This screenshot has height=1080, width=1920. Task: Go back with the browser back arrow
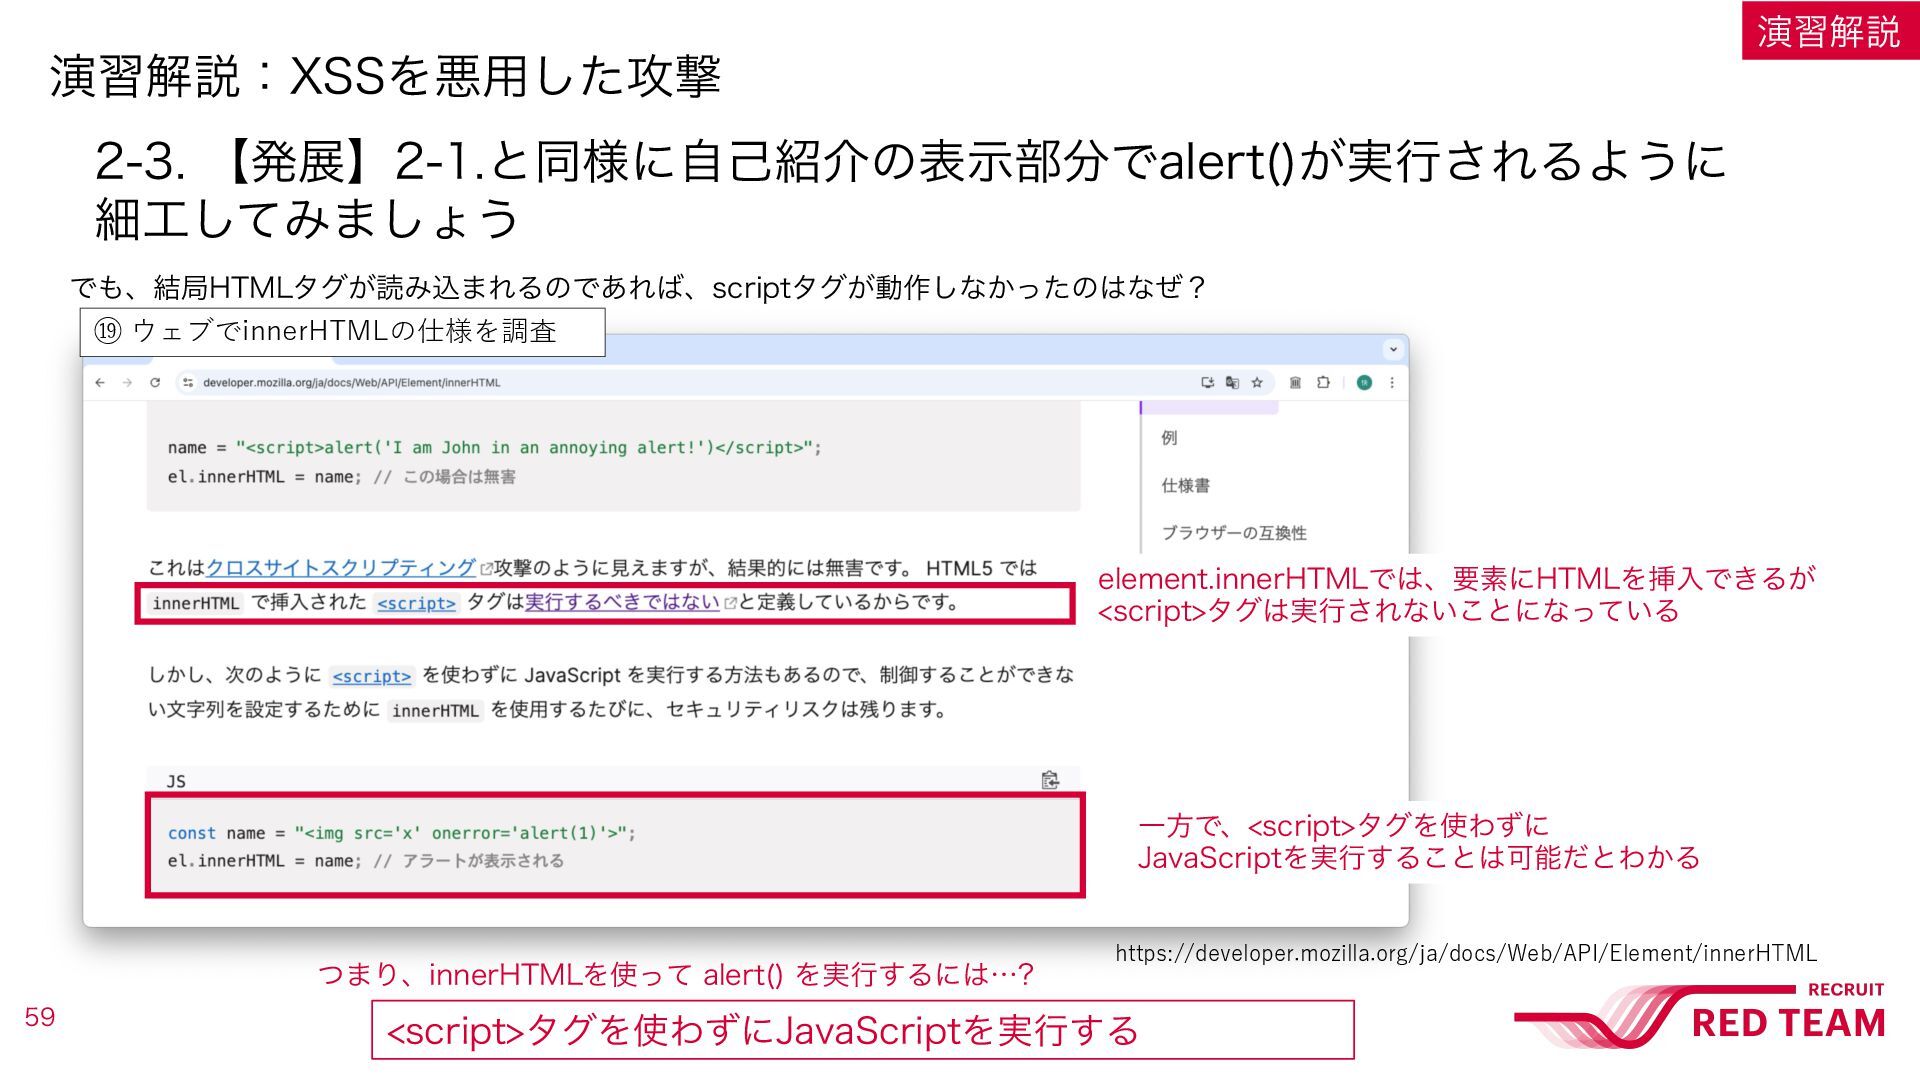click(x=100, y=382)
